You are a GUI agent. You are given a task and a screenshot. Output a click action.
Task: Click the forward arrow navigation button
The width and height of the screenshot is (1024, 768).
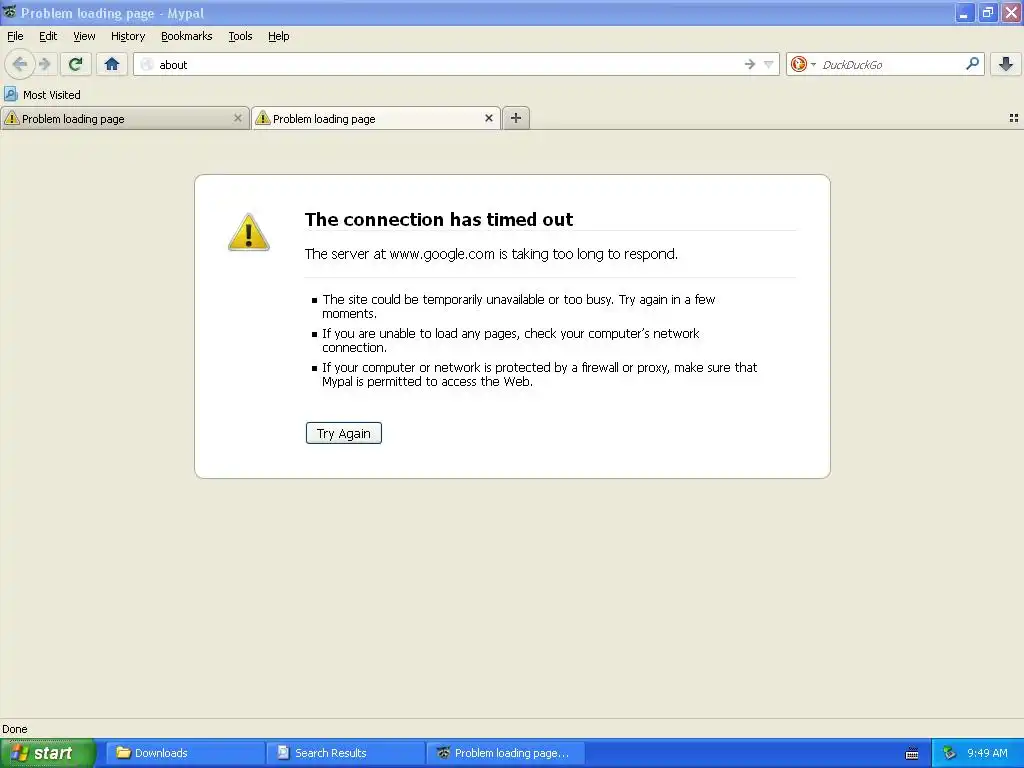point(45,64)
